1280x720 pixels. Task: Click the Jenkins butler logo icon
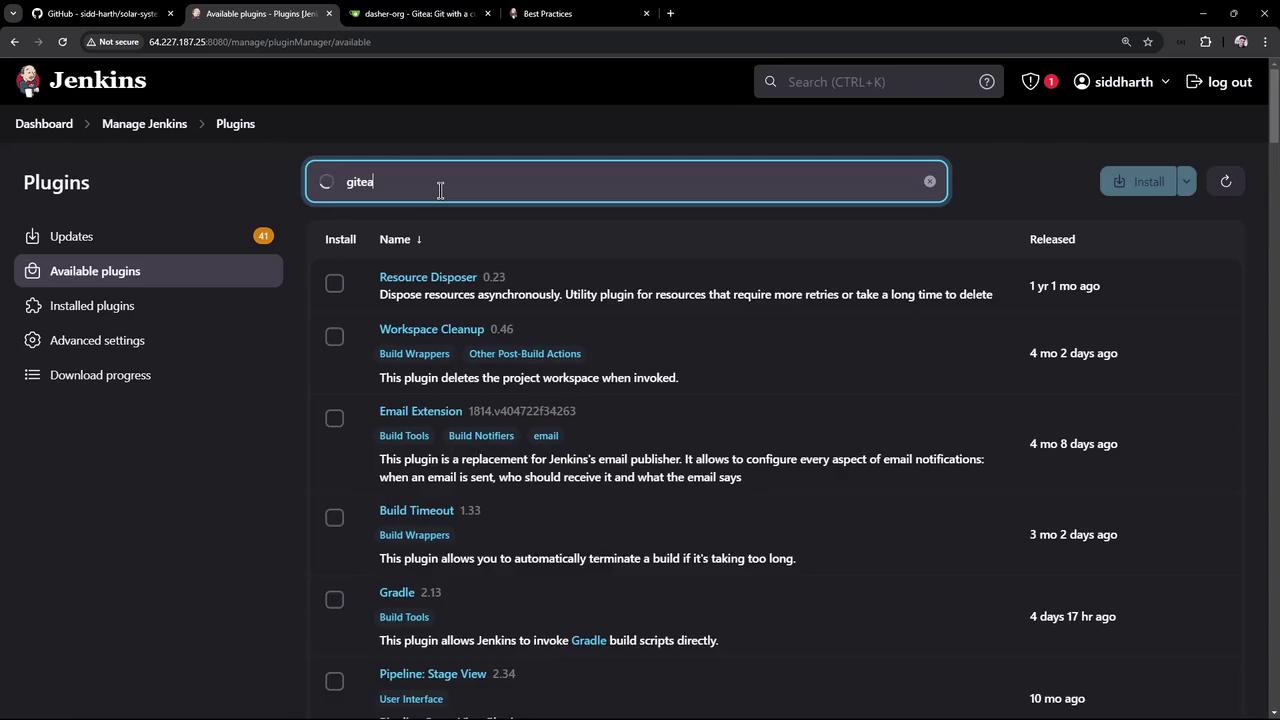point(29,81)
